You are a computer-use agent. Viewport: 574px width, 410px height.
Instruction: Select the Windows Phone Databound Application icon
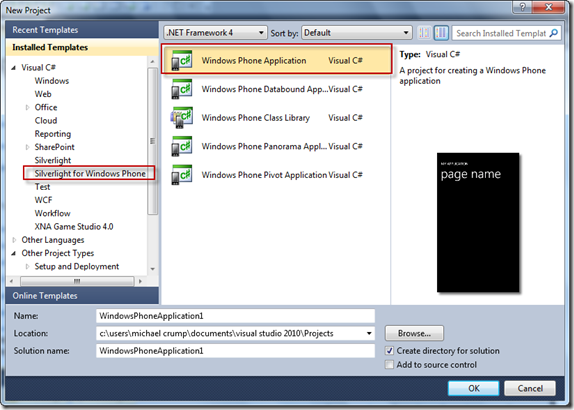tap(182, 89)
